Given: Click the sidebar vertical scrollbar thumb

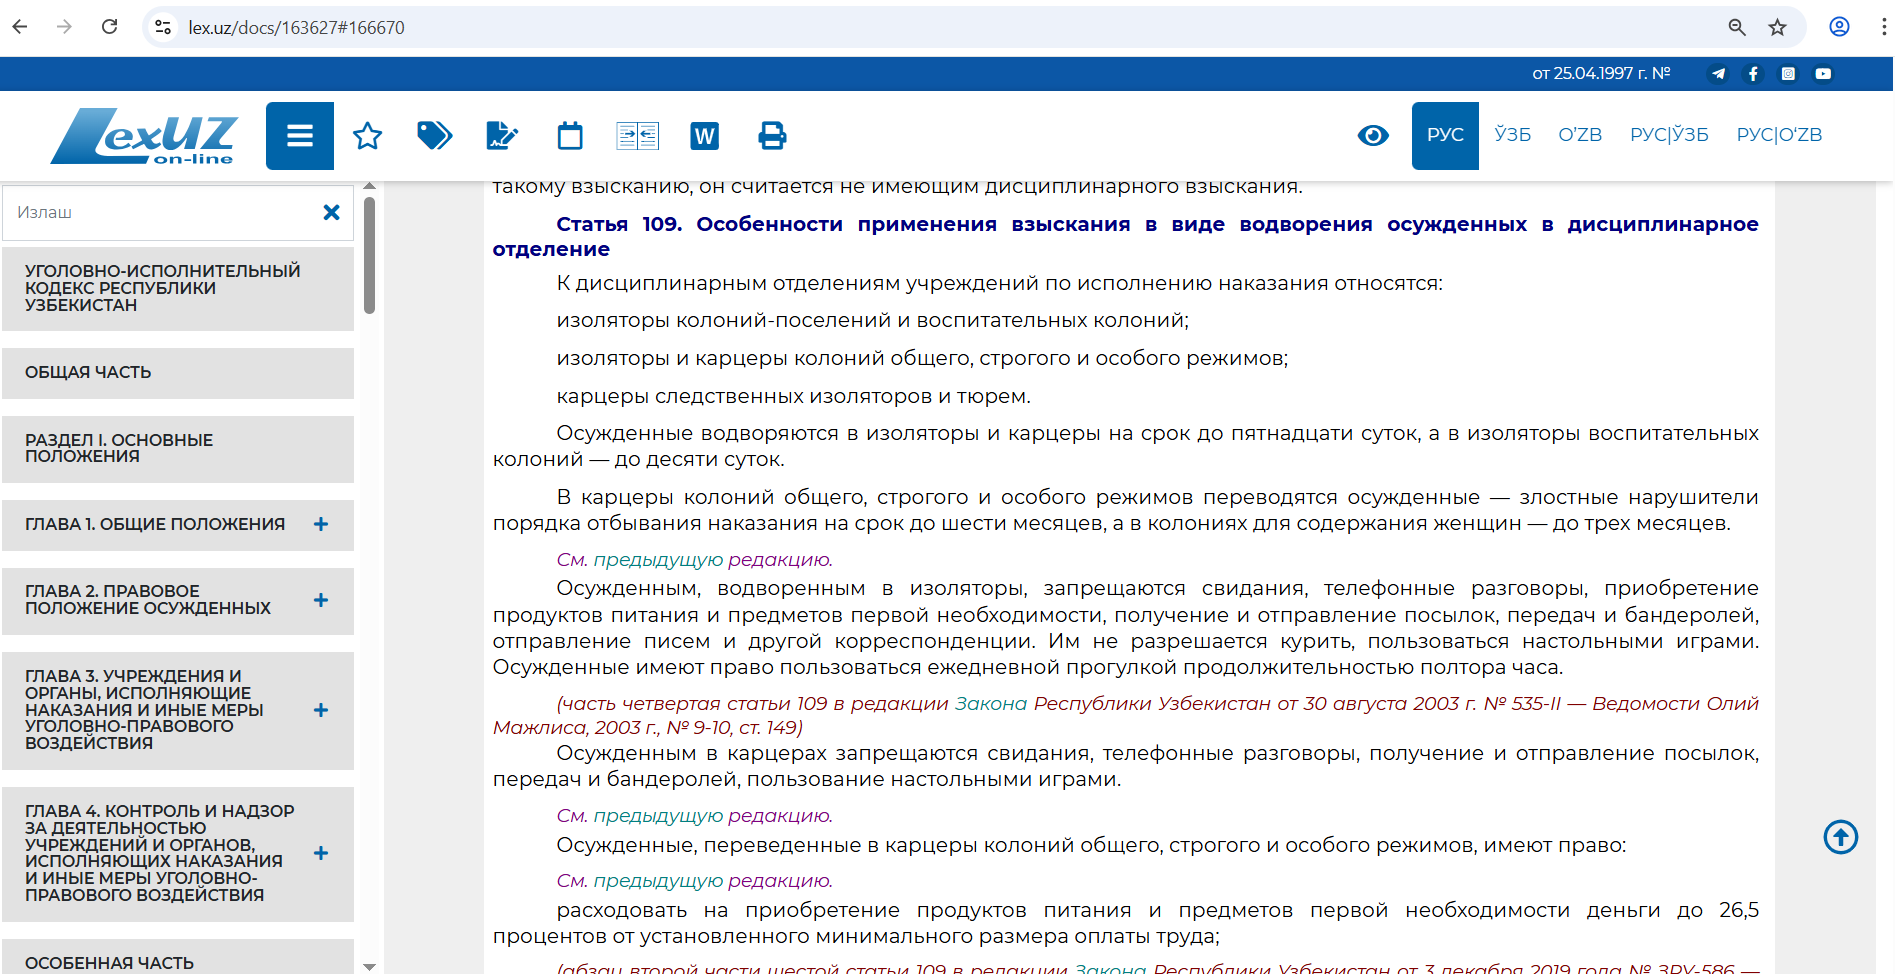Looking at the screenshot, I should 369,255.
